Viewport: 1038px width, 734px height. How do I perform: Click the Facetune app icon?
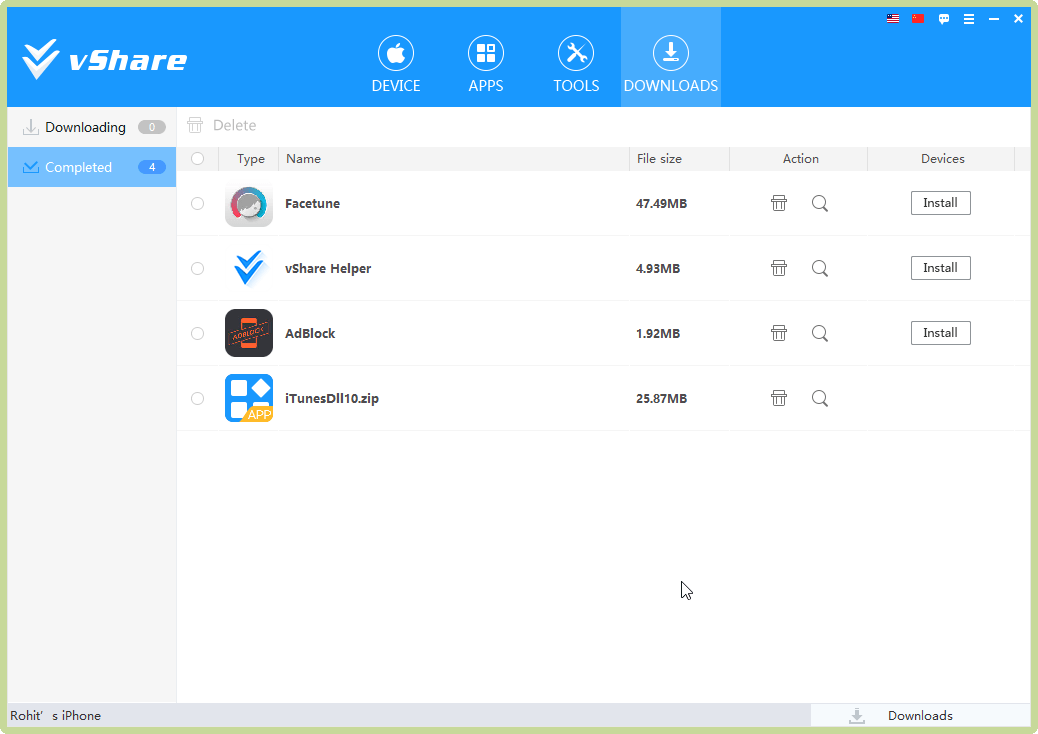[249, 203]
